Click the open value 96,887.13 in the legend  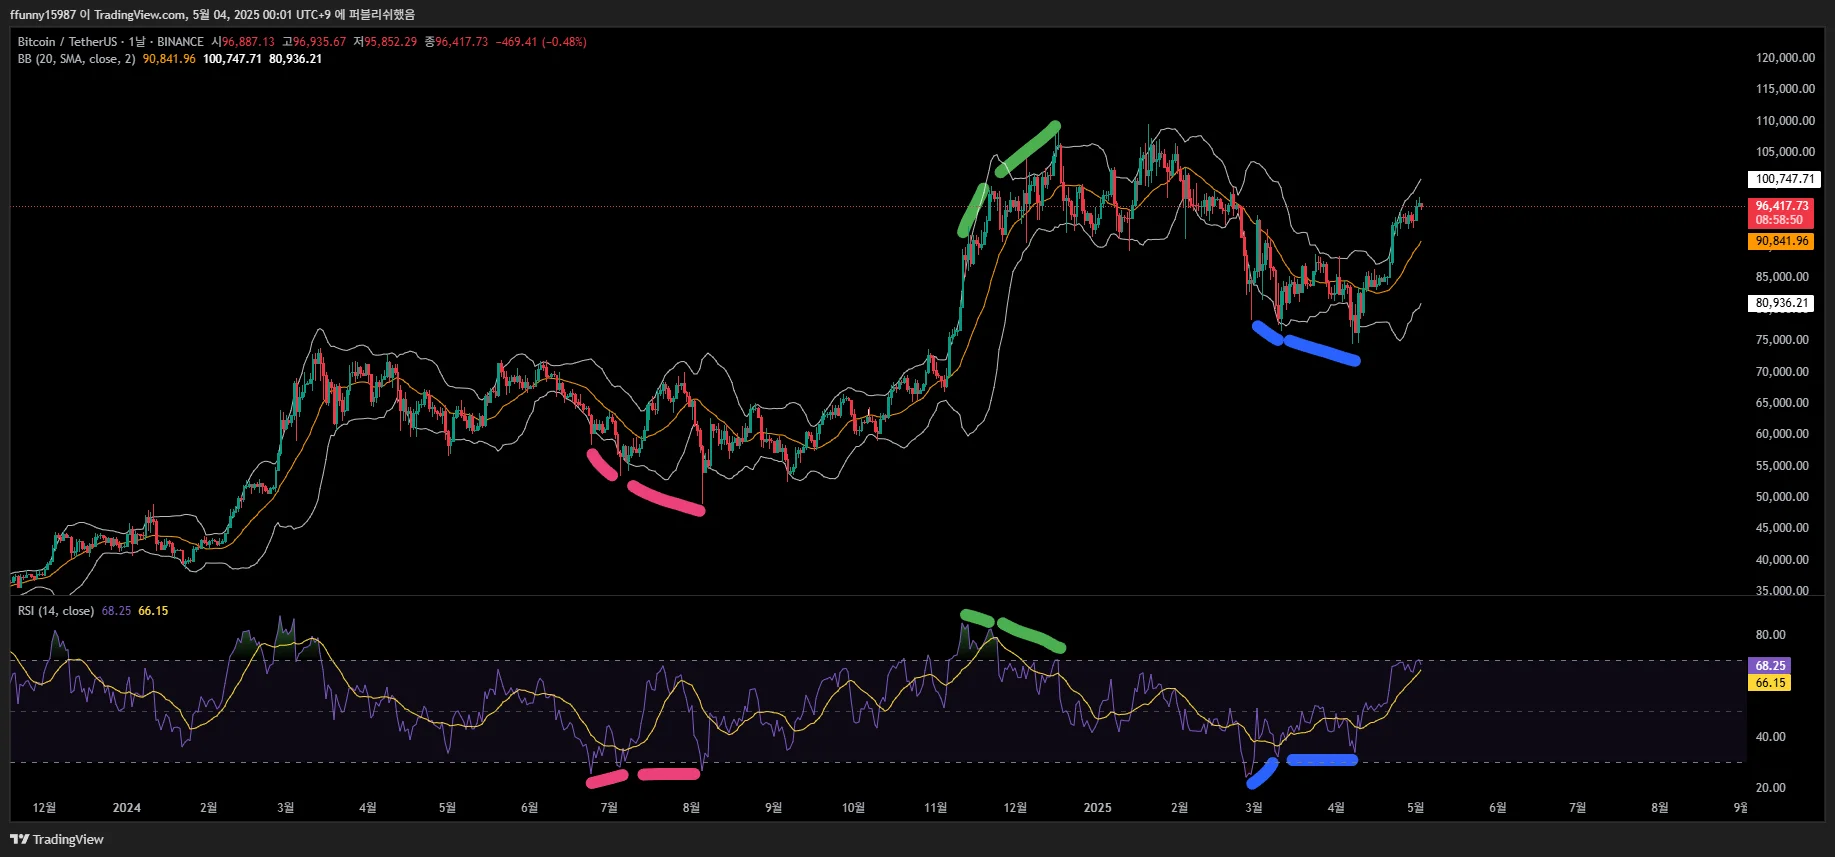pyautogui.click(x=248, y=42)
